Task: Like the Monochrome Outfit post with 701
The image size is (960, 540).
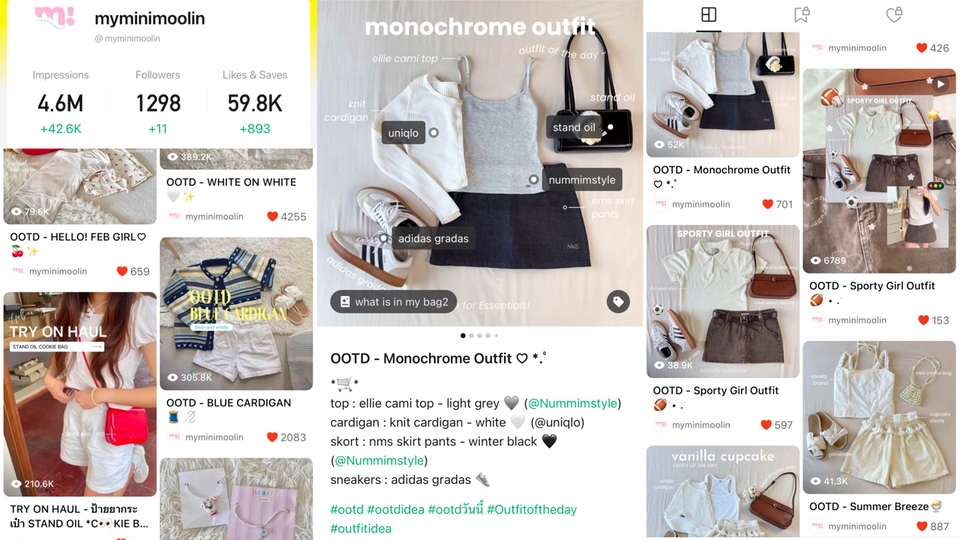Action: (767, 204)
